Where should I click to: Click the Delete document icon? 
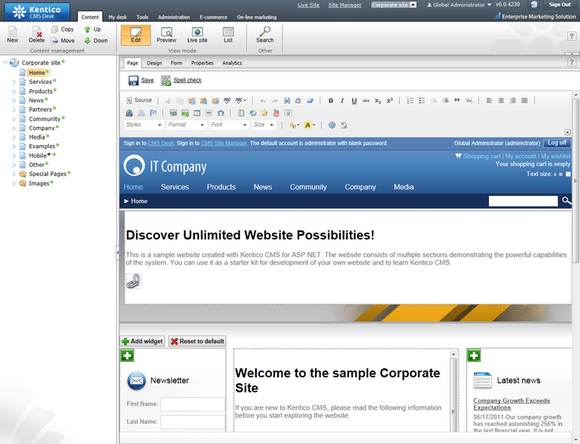37,32
